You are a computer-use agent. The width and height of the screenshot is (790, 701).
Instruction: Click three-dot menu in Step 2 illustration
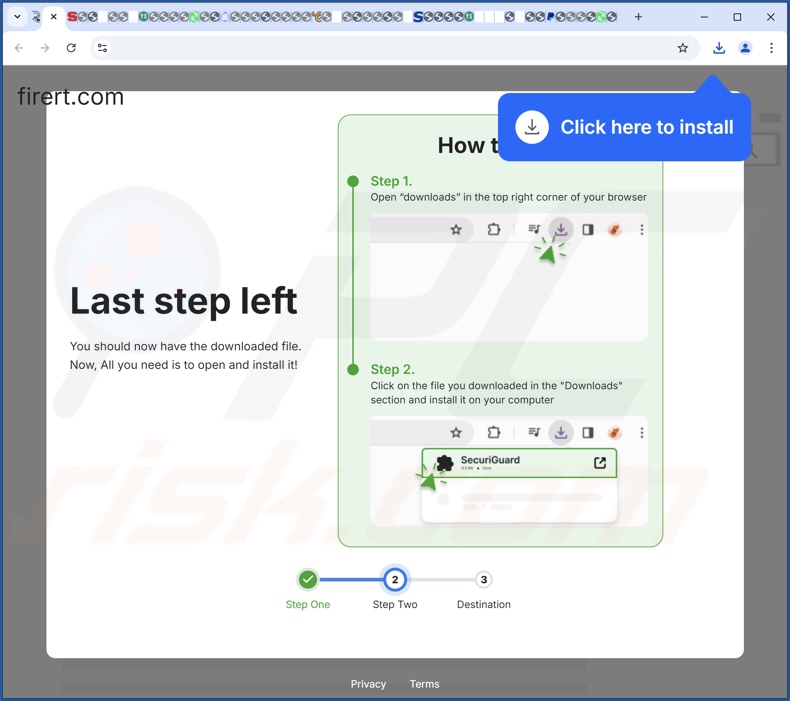(641, 432)
